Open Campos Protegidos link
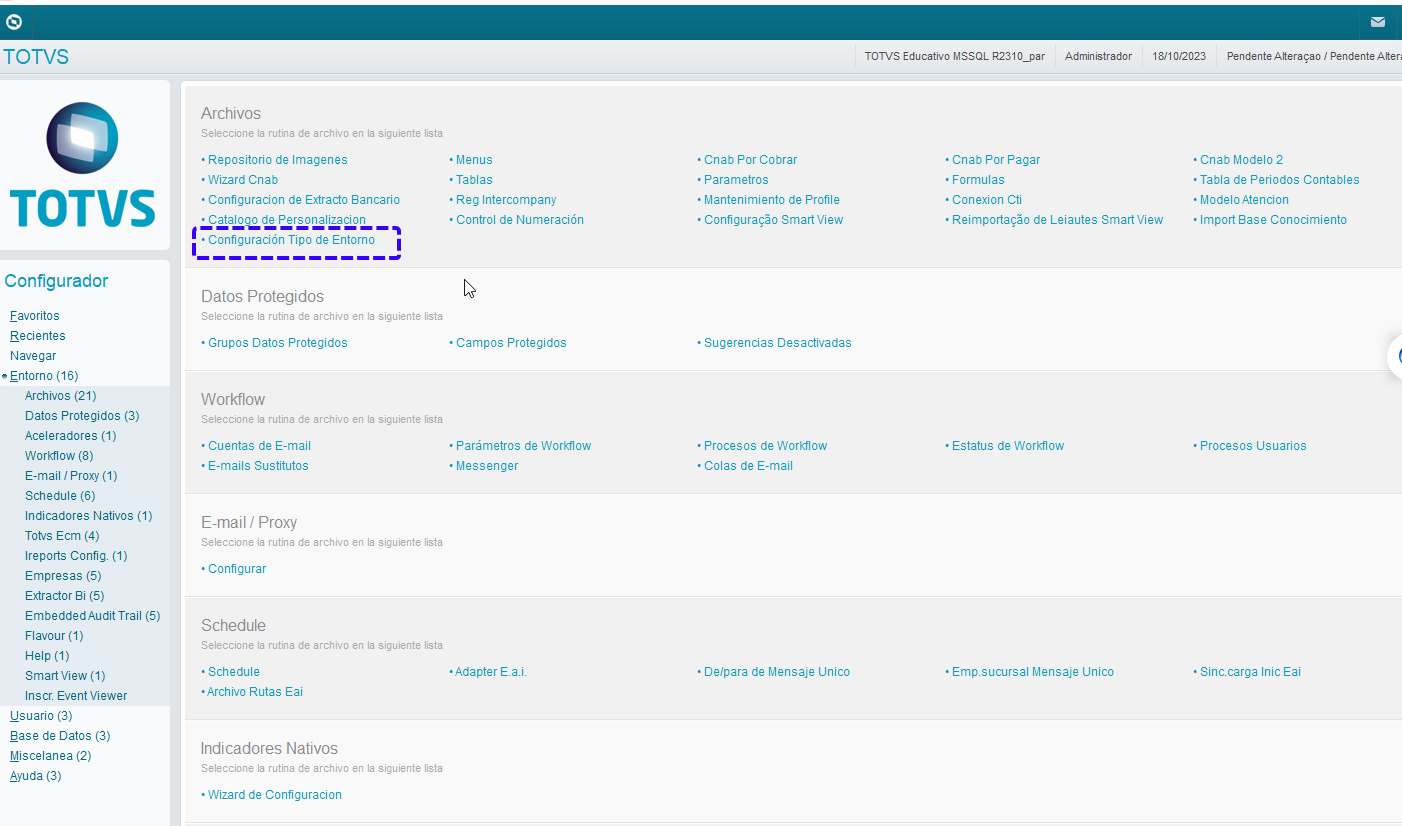1402x826 pixels. coord(511,343)
